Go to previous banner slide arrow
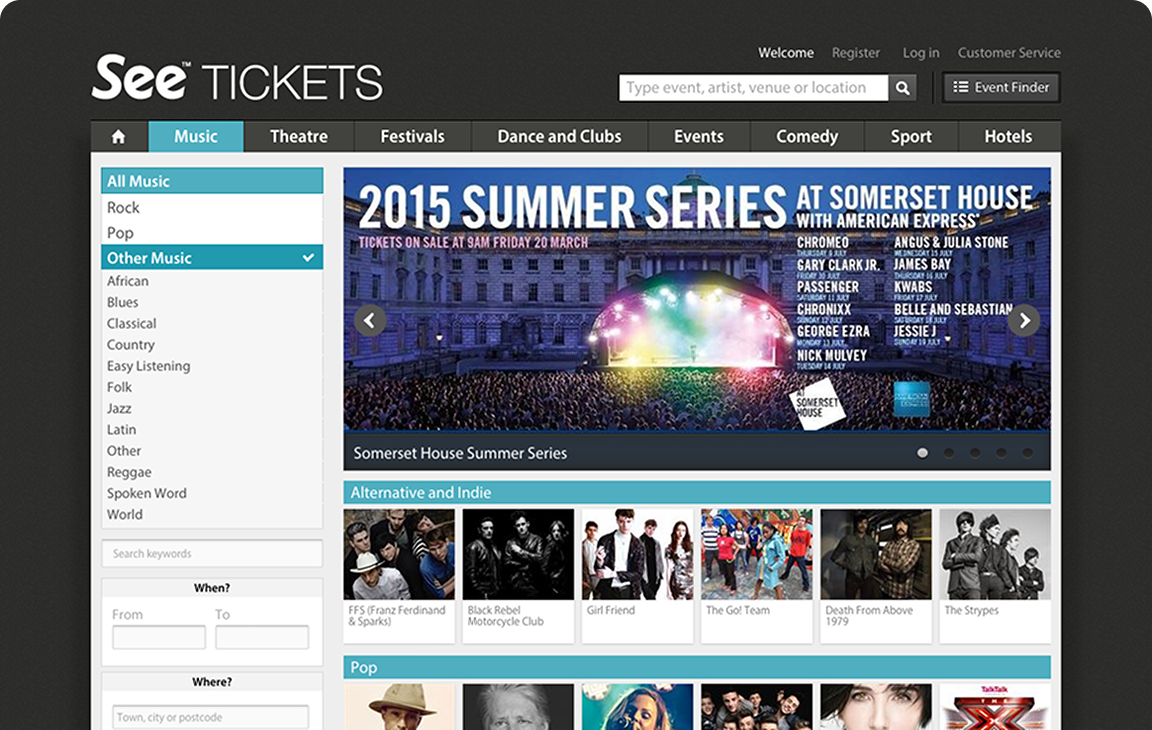Viewport: 1152px width, 730px height. click(370, 320)
